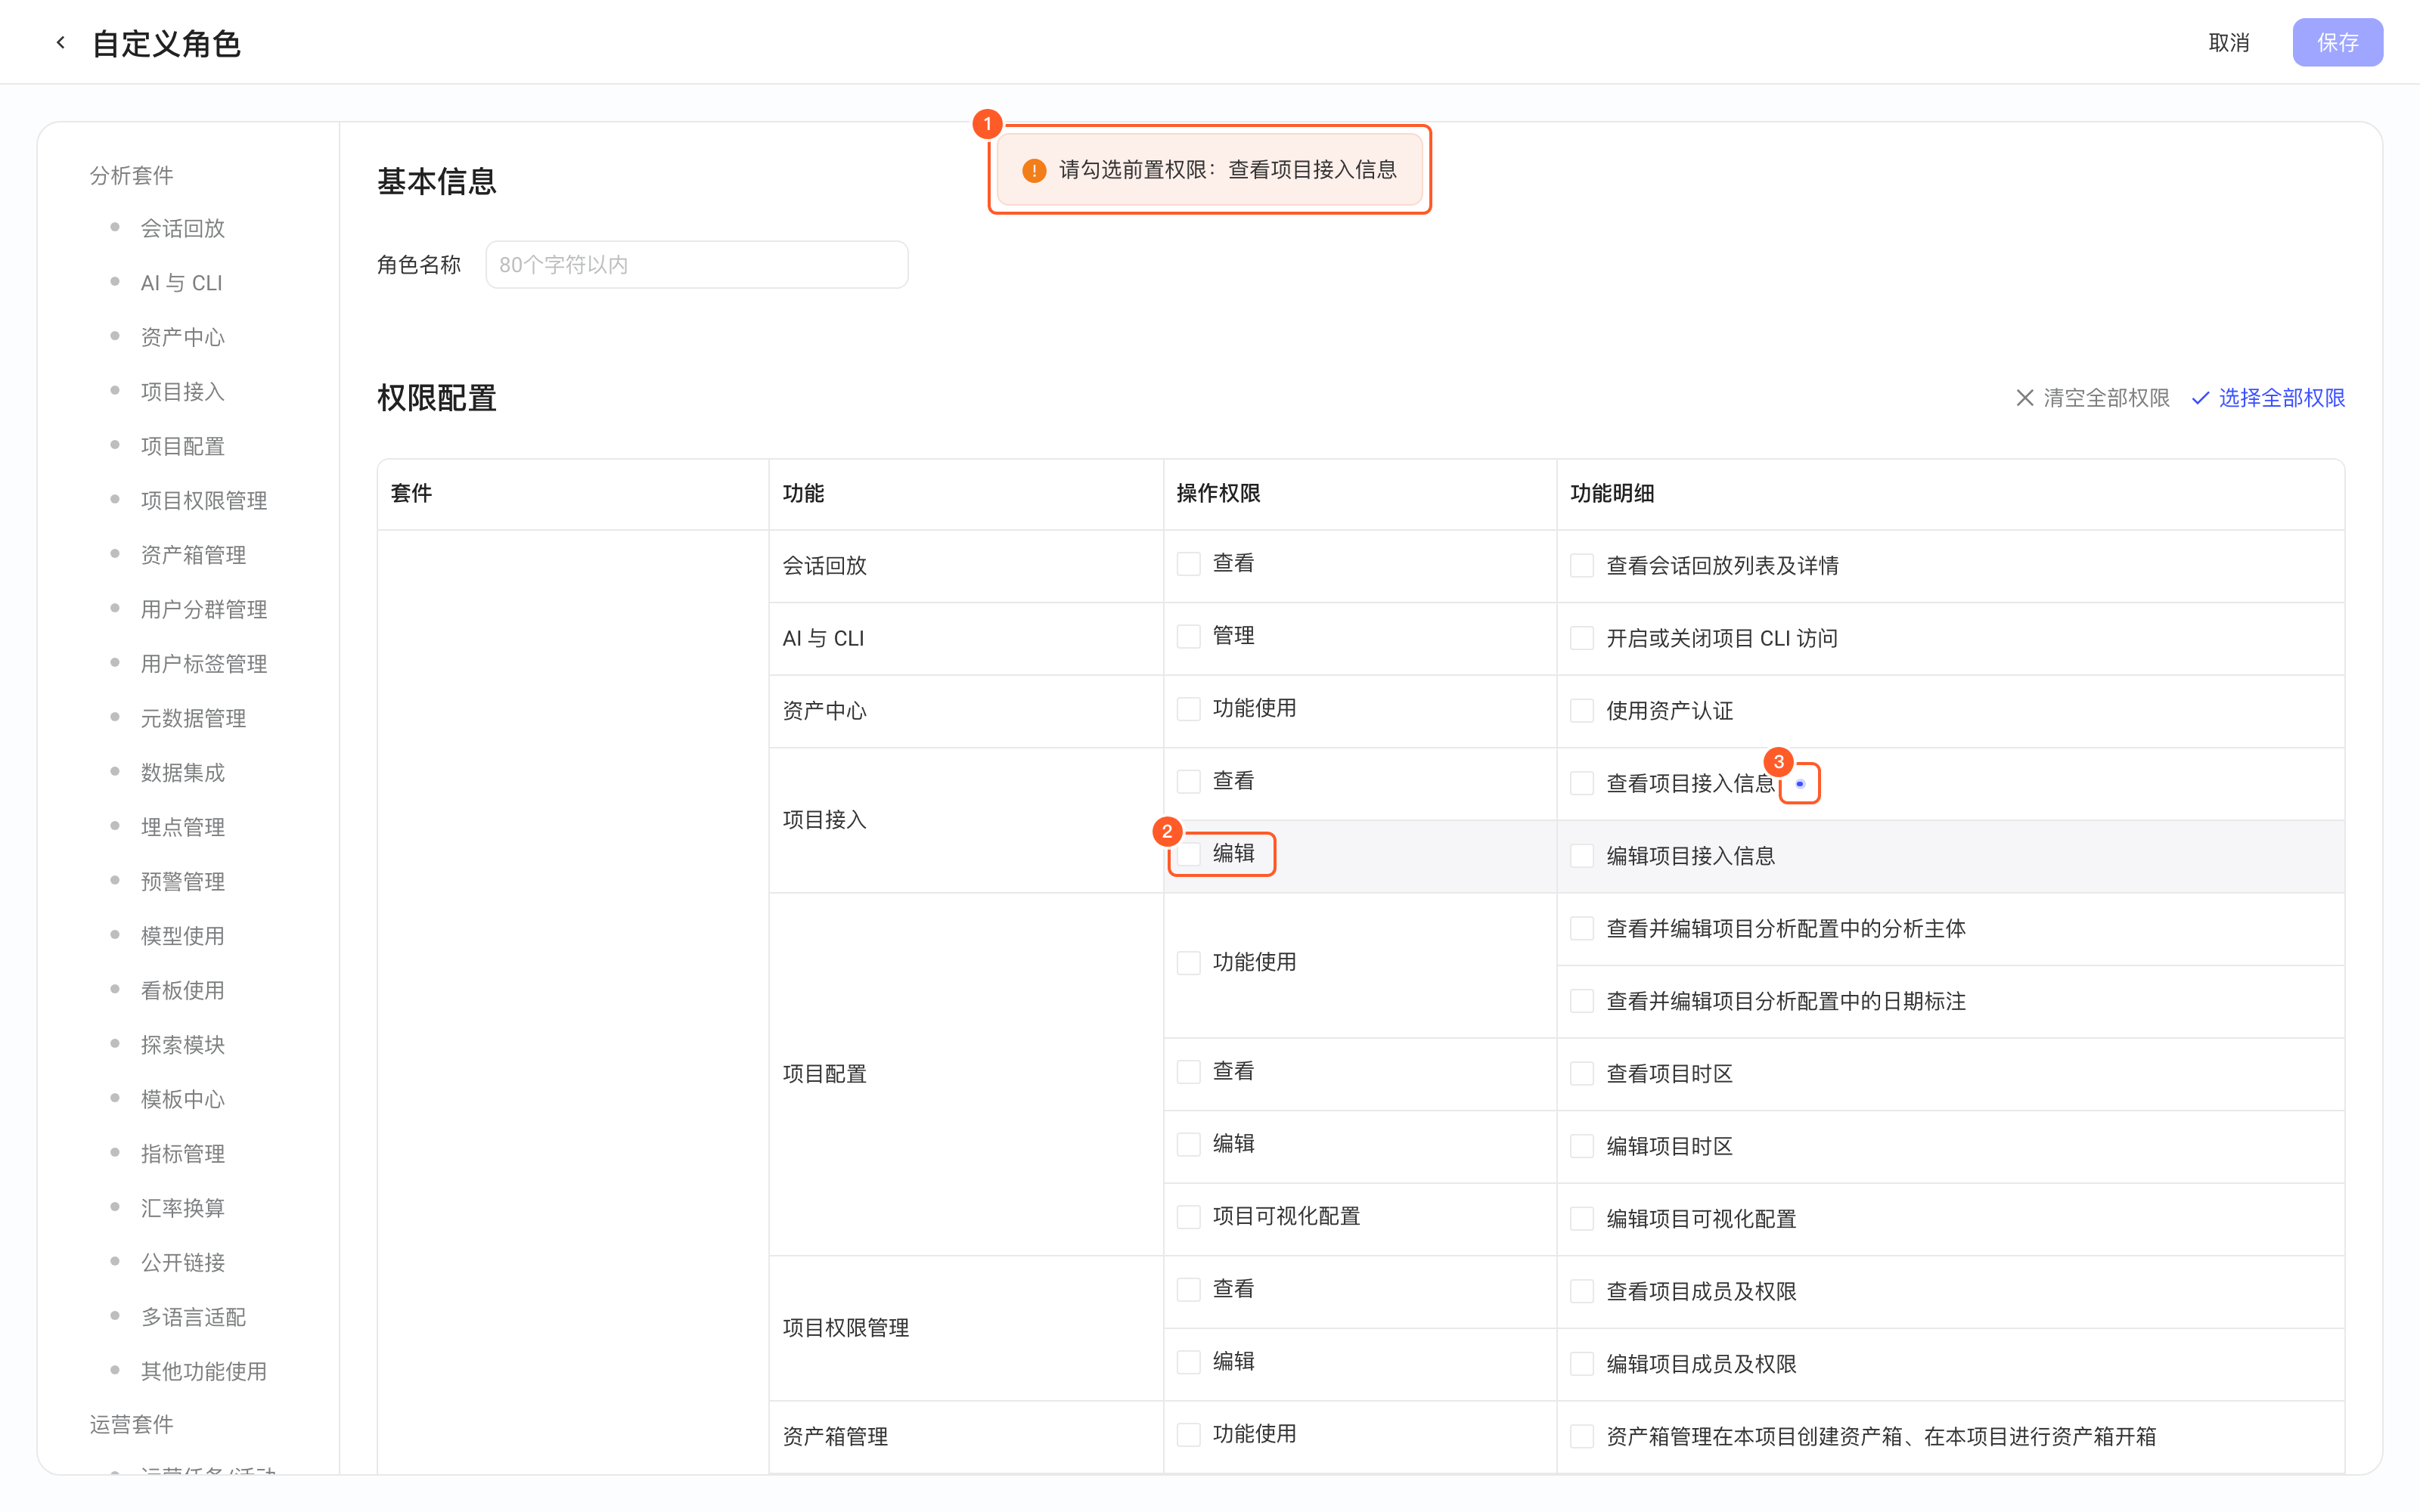Click the 保存 button
The width and height of the screenshot is (2420, 1512).
point(2337,43)
